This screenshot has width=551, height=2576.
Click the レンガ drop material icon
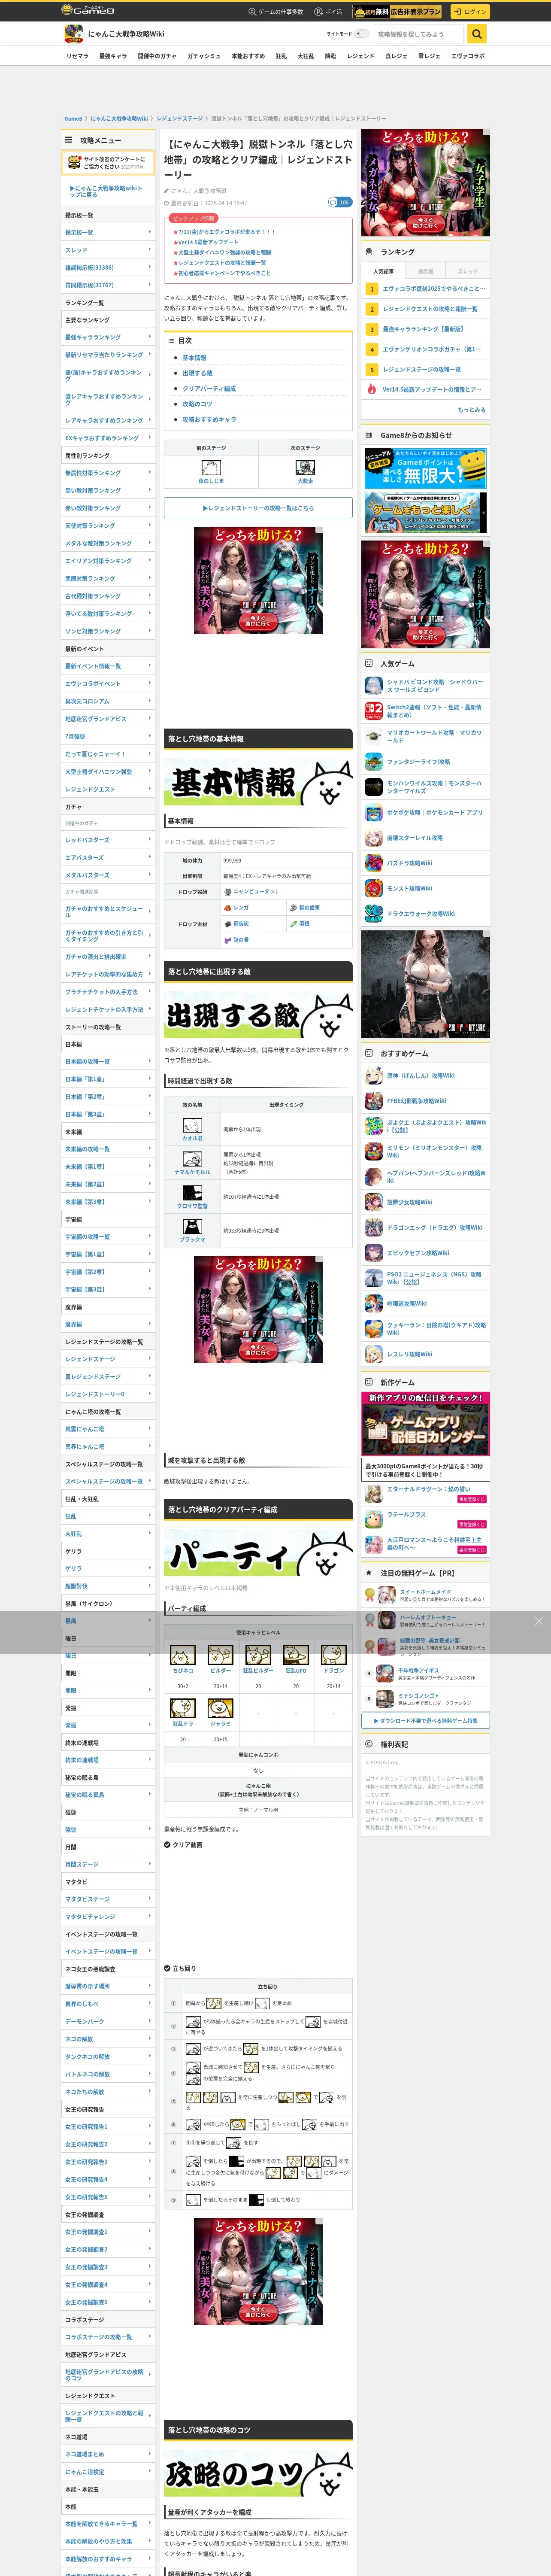[x=228, y=908]
